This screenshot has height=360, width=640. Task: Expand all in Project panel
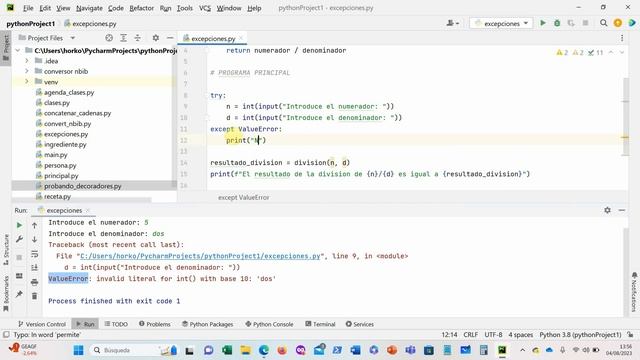(x=123, y=38)
